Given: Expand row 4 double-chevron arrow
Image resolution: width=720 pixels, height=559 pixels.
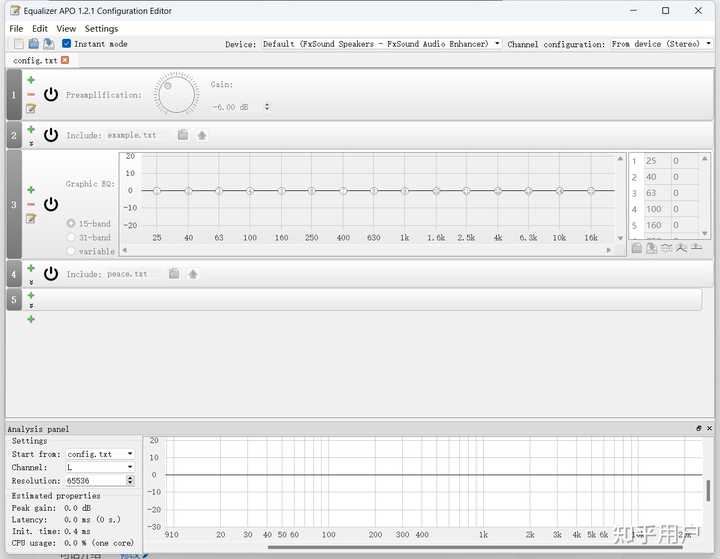Looking at the screenshot, I should (31, 282).
